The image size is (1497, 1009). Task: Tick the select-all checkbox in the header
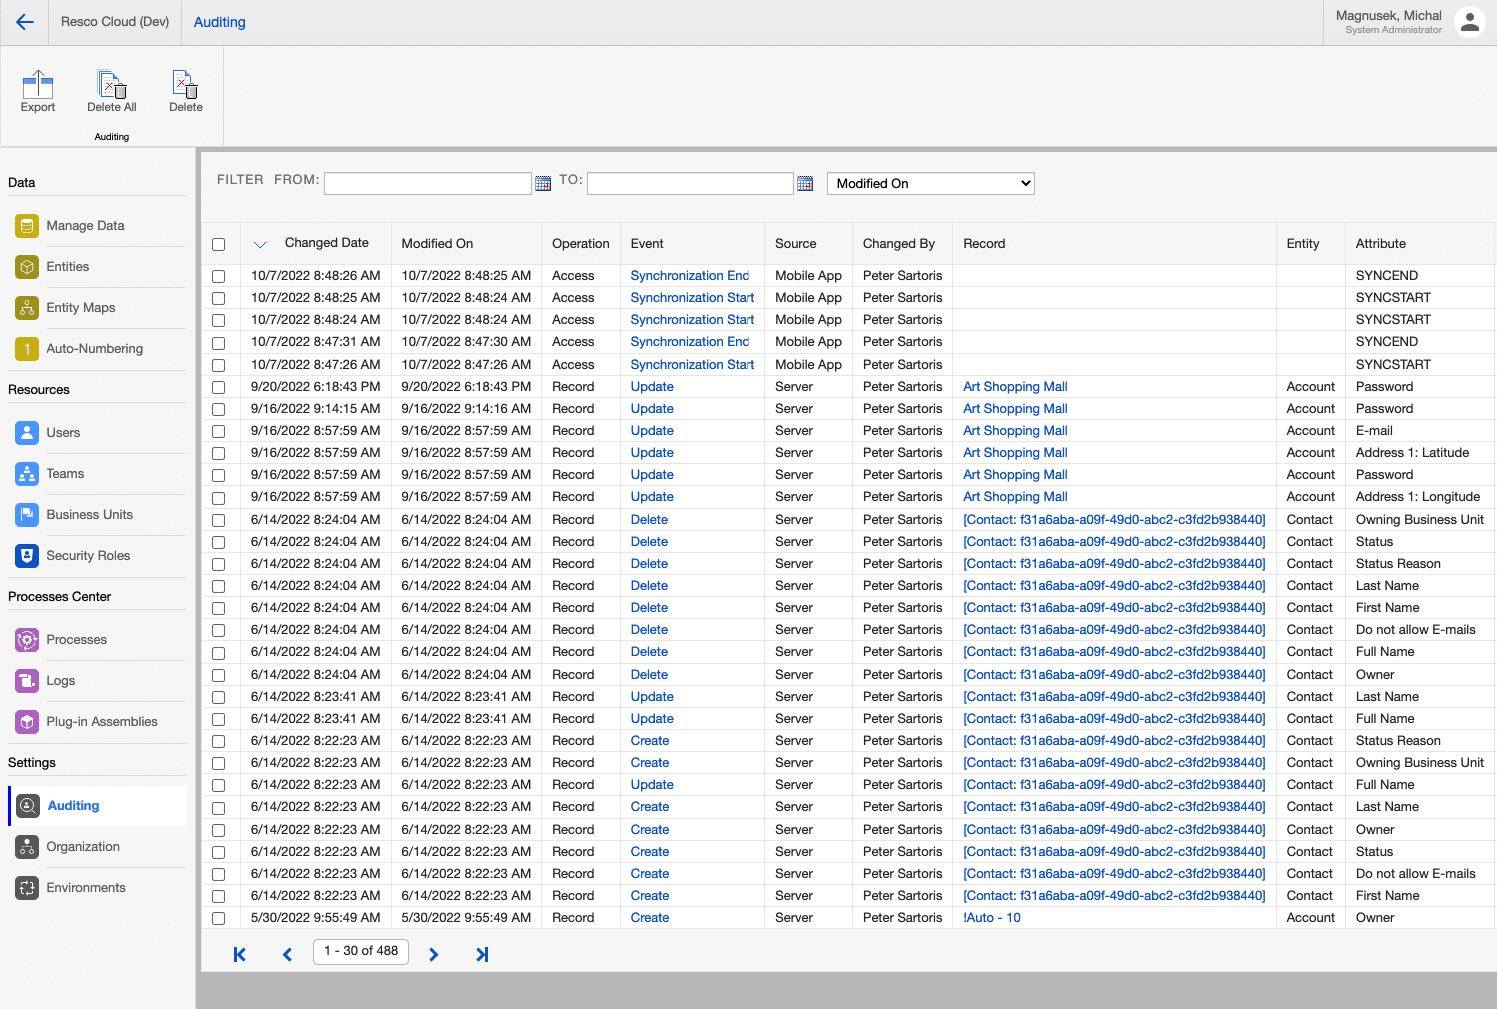(219, 245)
